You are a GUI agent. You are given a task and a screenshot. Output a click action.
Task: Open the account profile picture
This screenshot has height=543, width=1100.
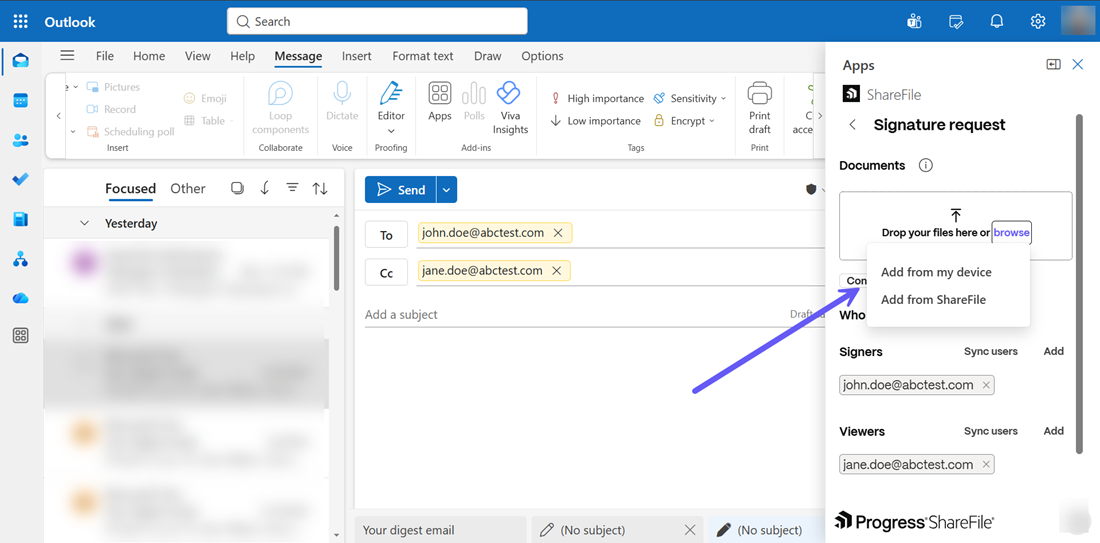pos(1080,21)
